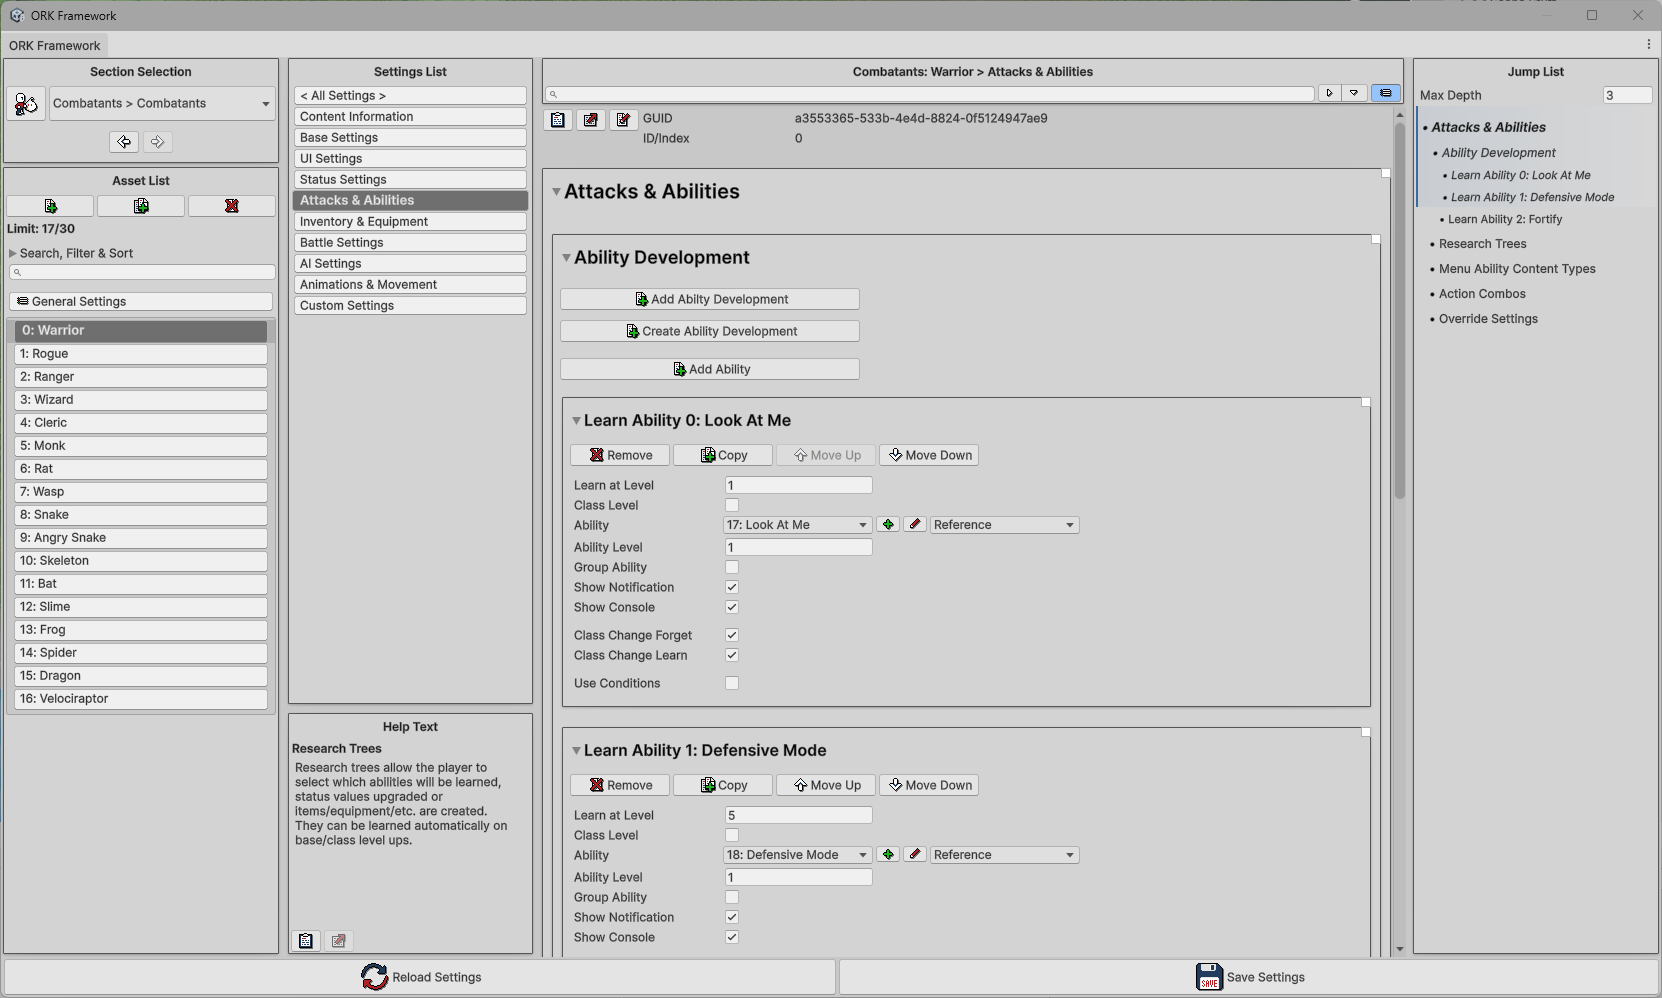The width and height of the screenshot is (1662, 998).
Task: Toggle Class Level checkbox for Defensive Mode
Action: pos(732,835)
